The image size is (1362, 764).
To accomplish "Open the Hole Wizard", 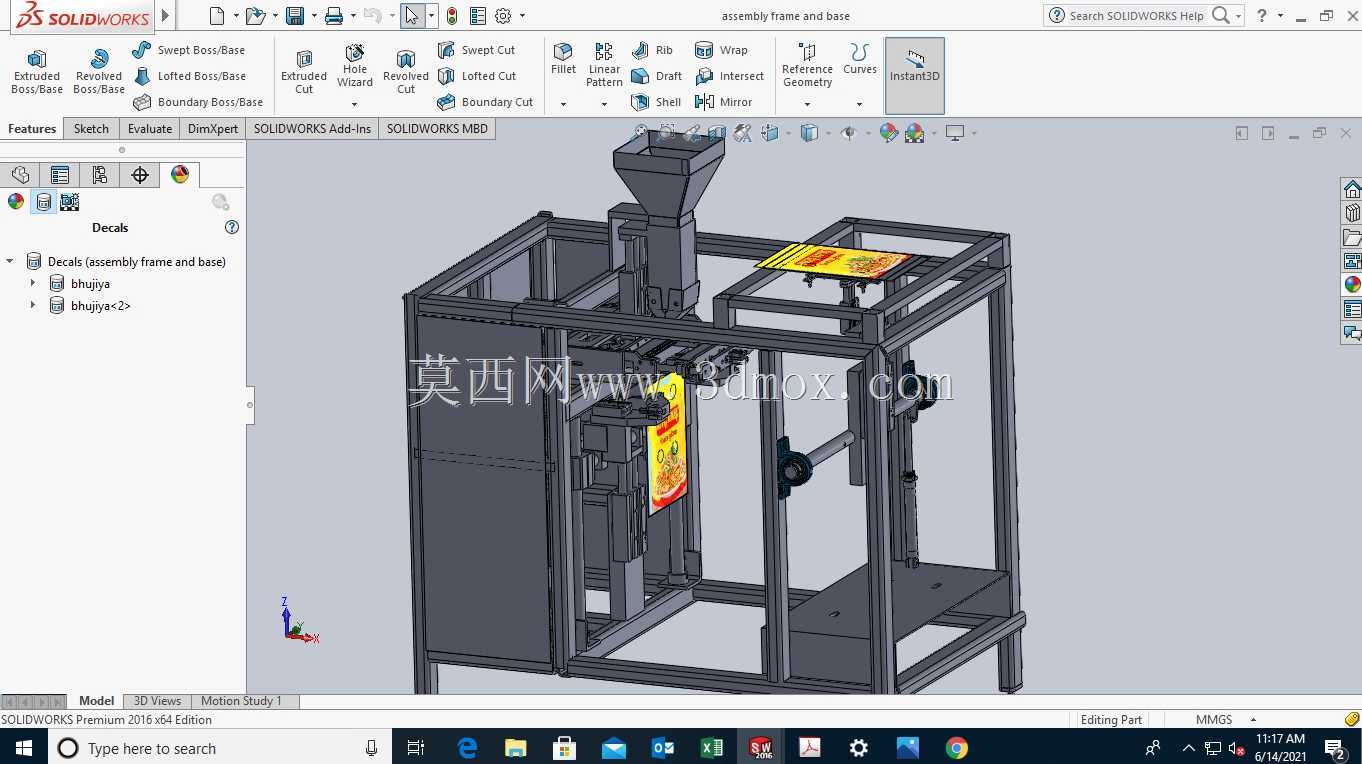I will pos(355,66).
